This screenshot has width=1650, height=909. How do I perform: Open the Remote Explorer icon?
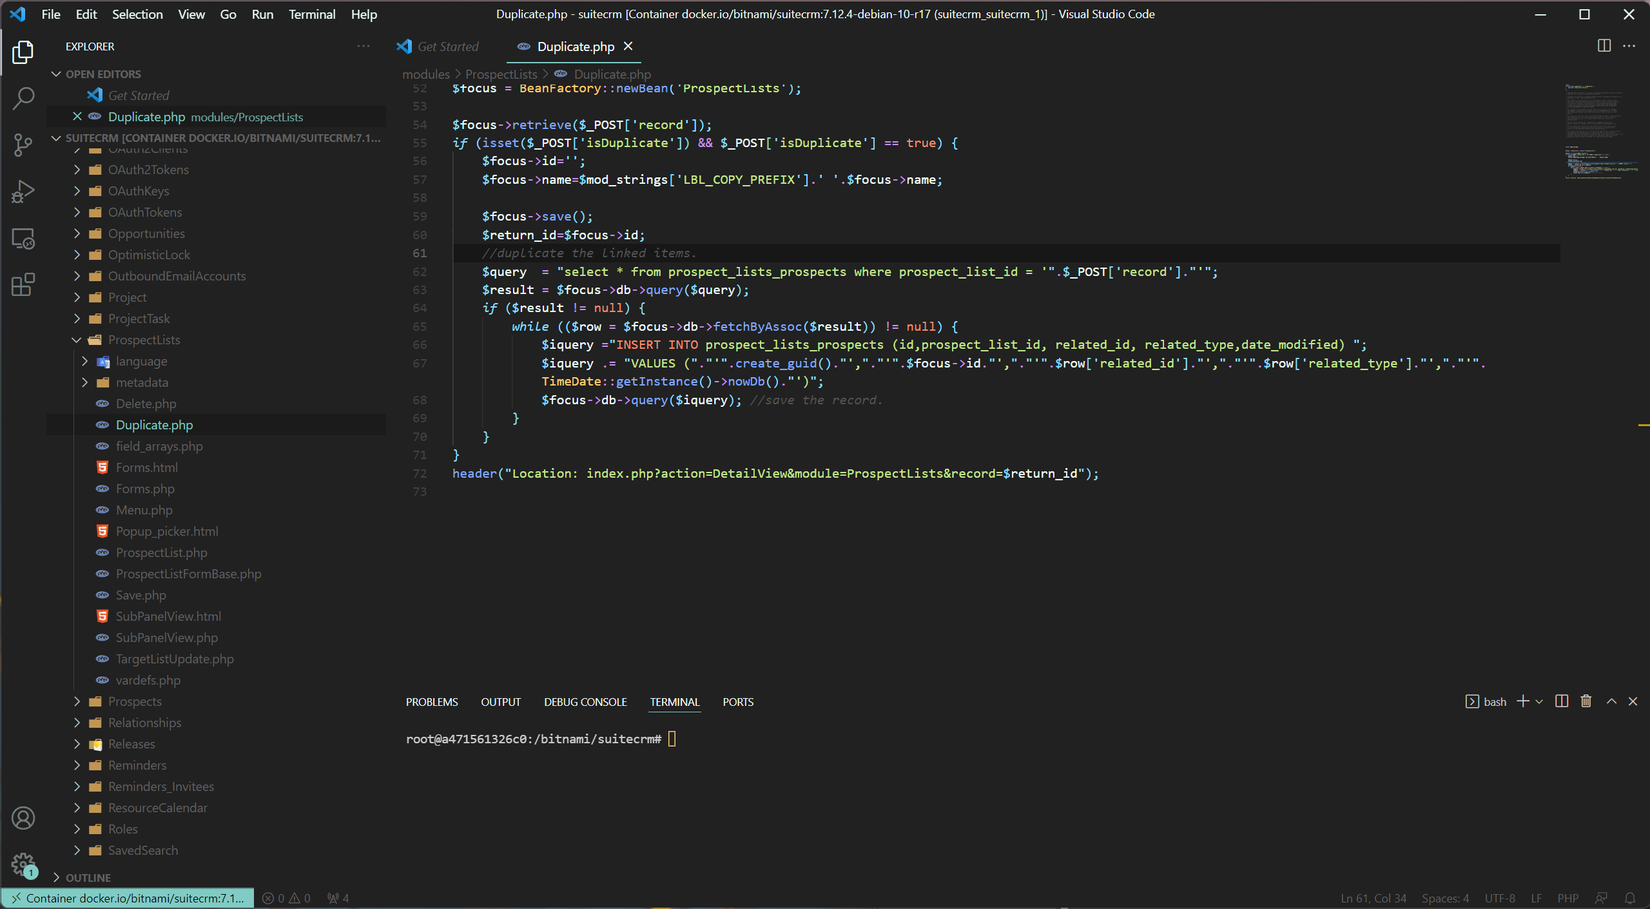[x=23, y=239]
